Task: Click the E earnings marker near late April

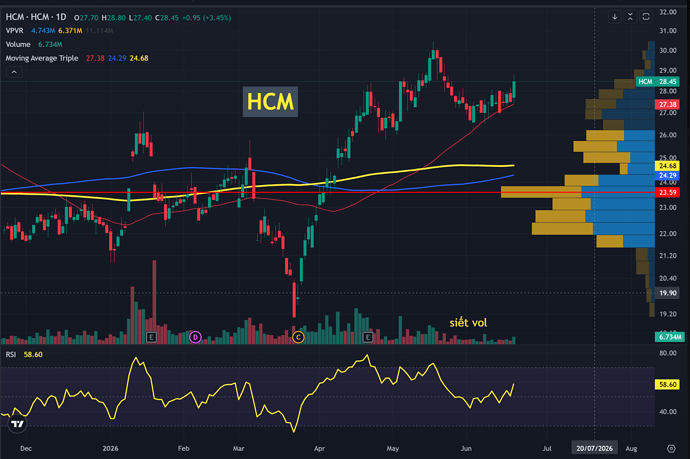Action: (367, 338)
